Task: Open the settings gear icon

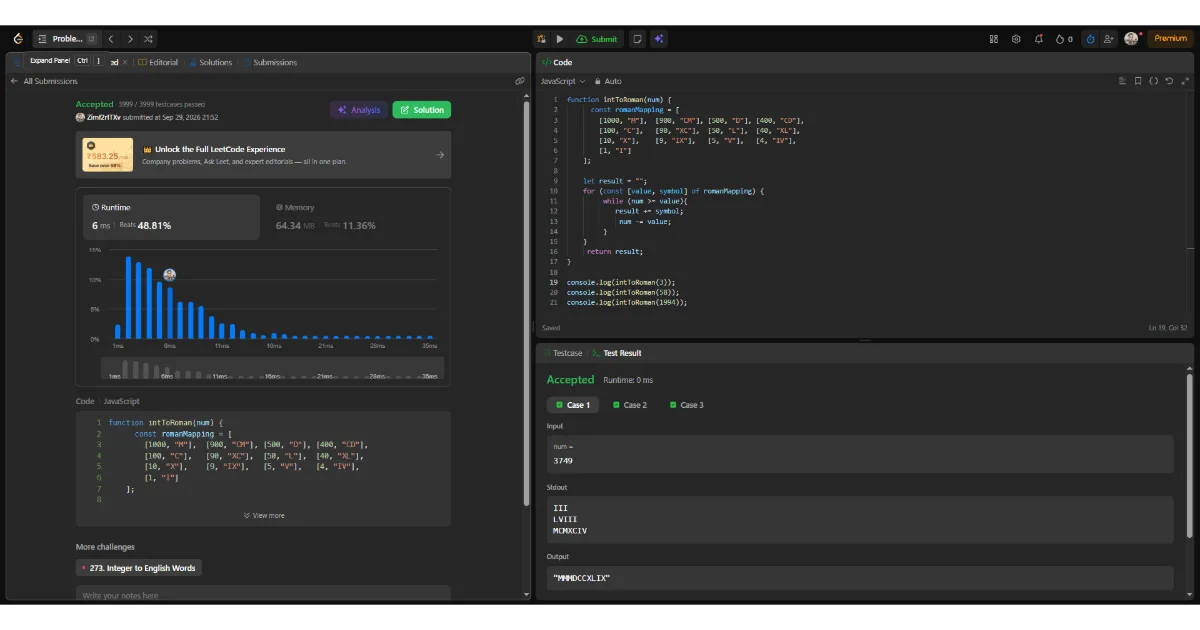Action: (x=1016, y=39)
